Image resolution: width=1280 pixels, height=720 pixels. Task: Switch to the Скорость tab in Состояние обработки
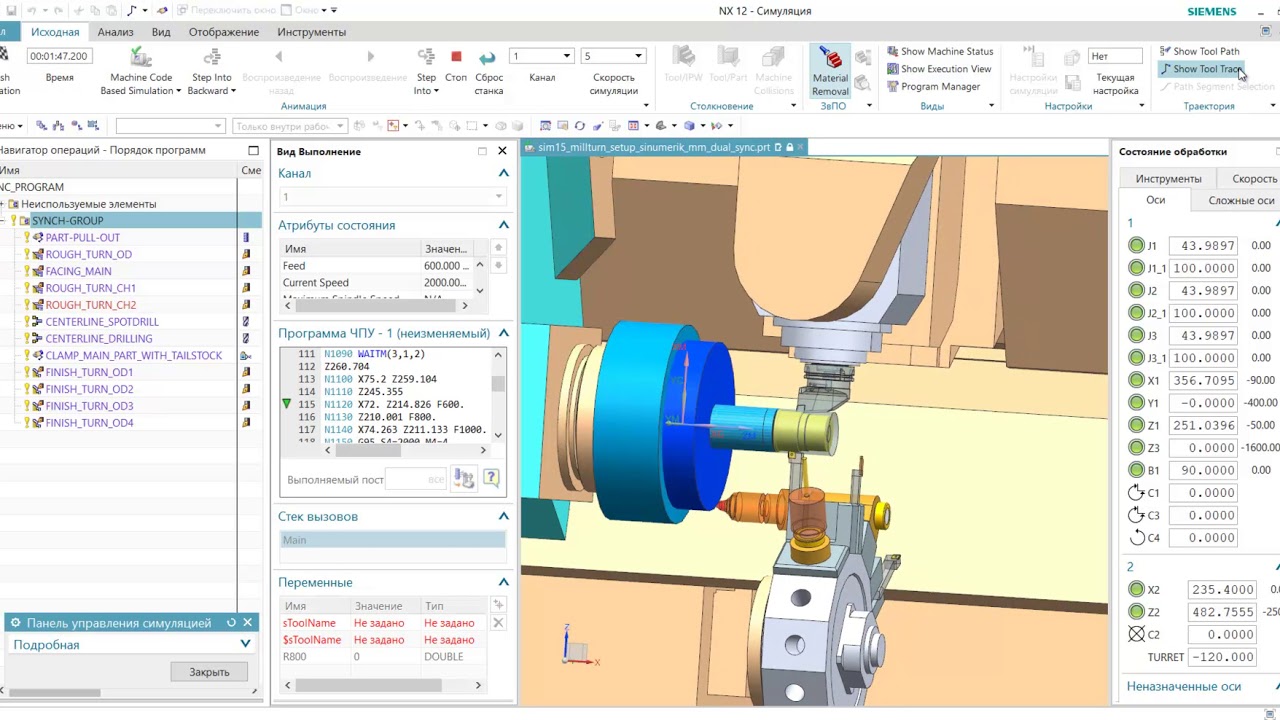click(1254, 179)
